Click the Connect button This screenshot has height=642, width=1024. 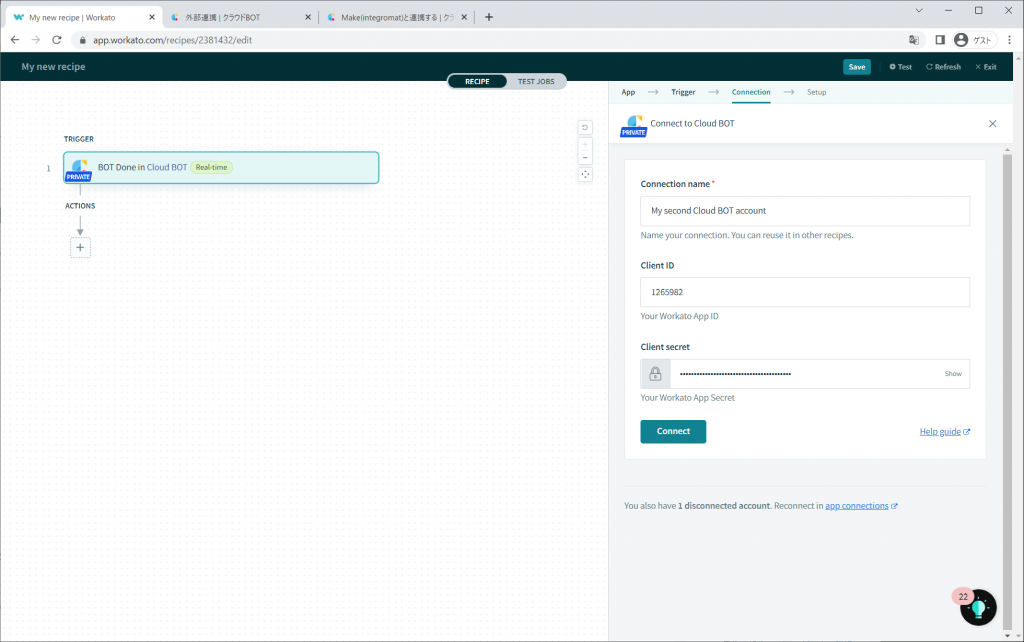673,431
